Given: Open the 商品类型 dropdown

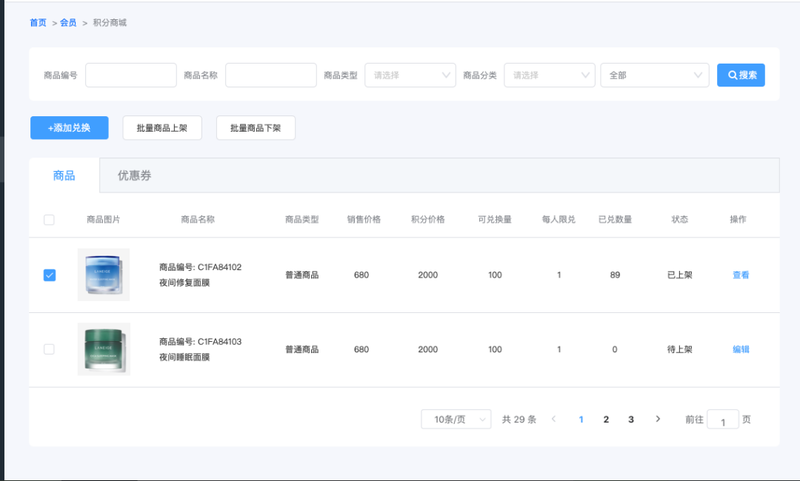Looking at the screenshot, I should [411, 75].
